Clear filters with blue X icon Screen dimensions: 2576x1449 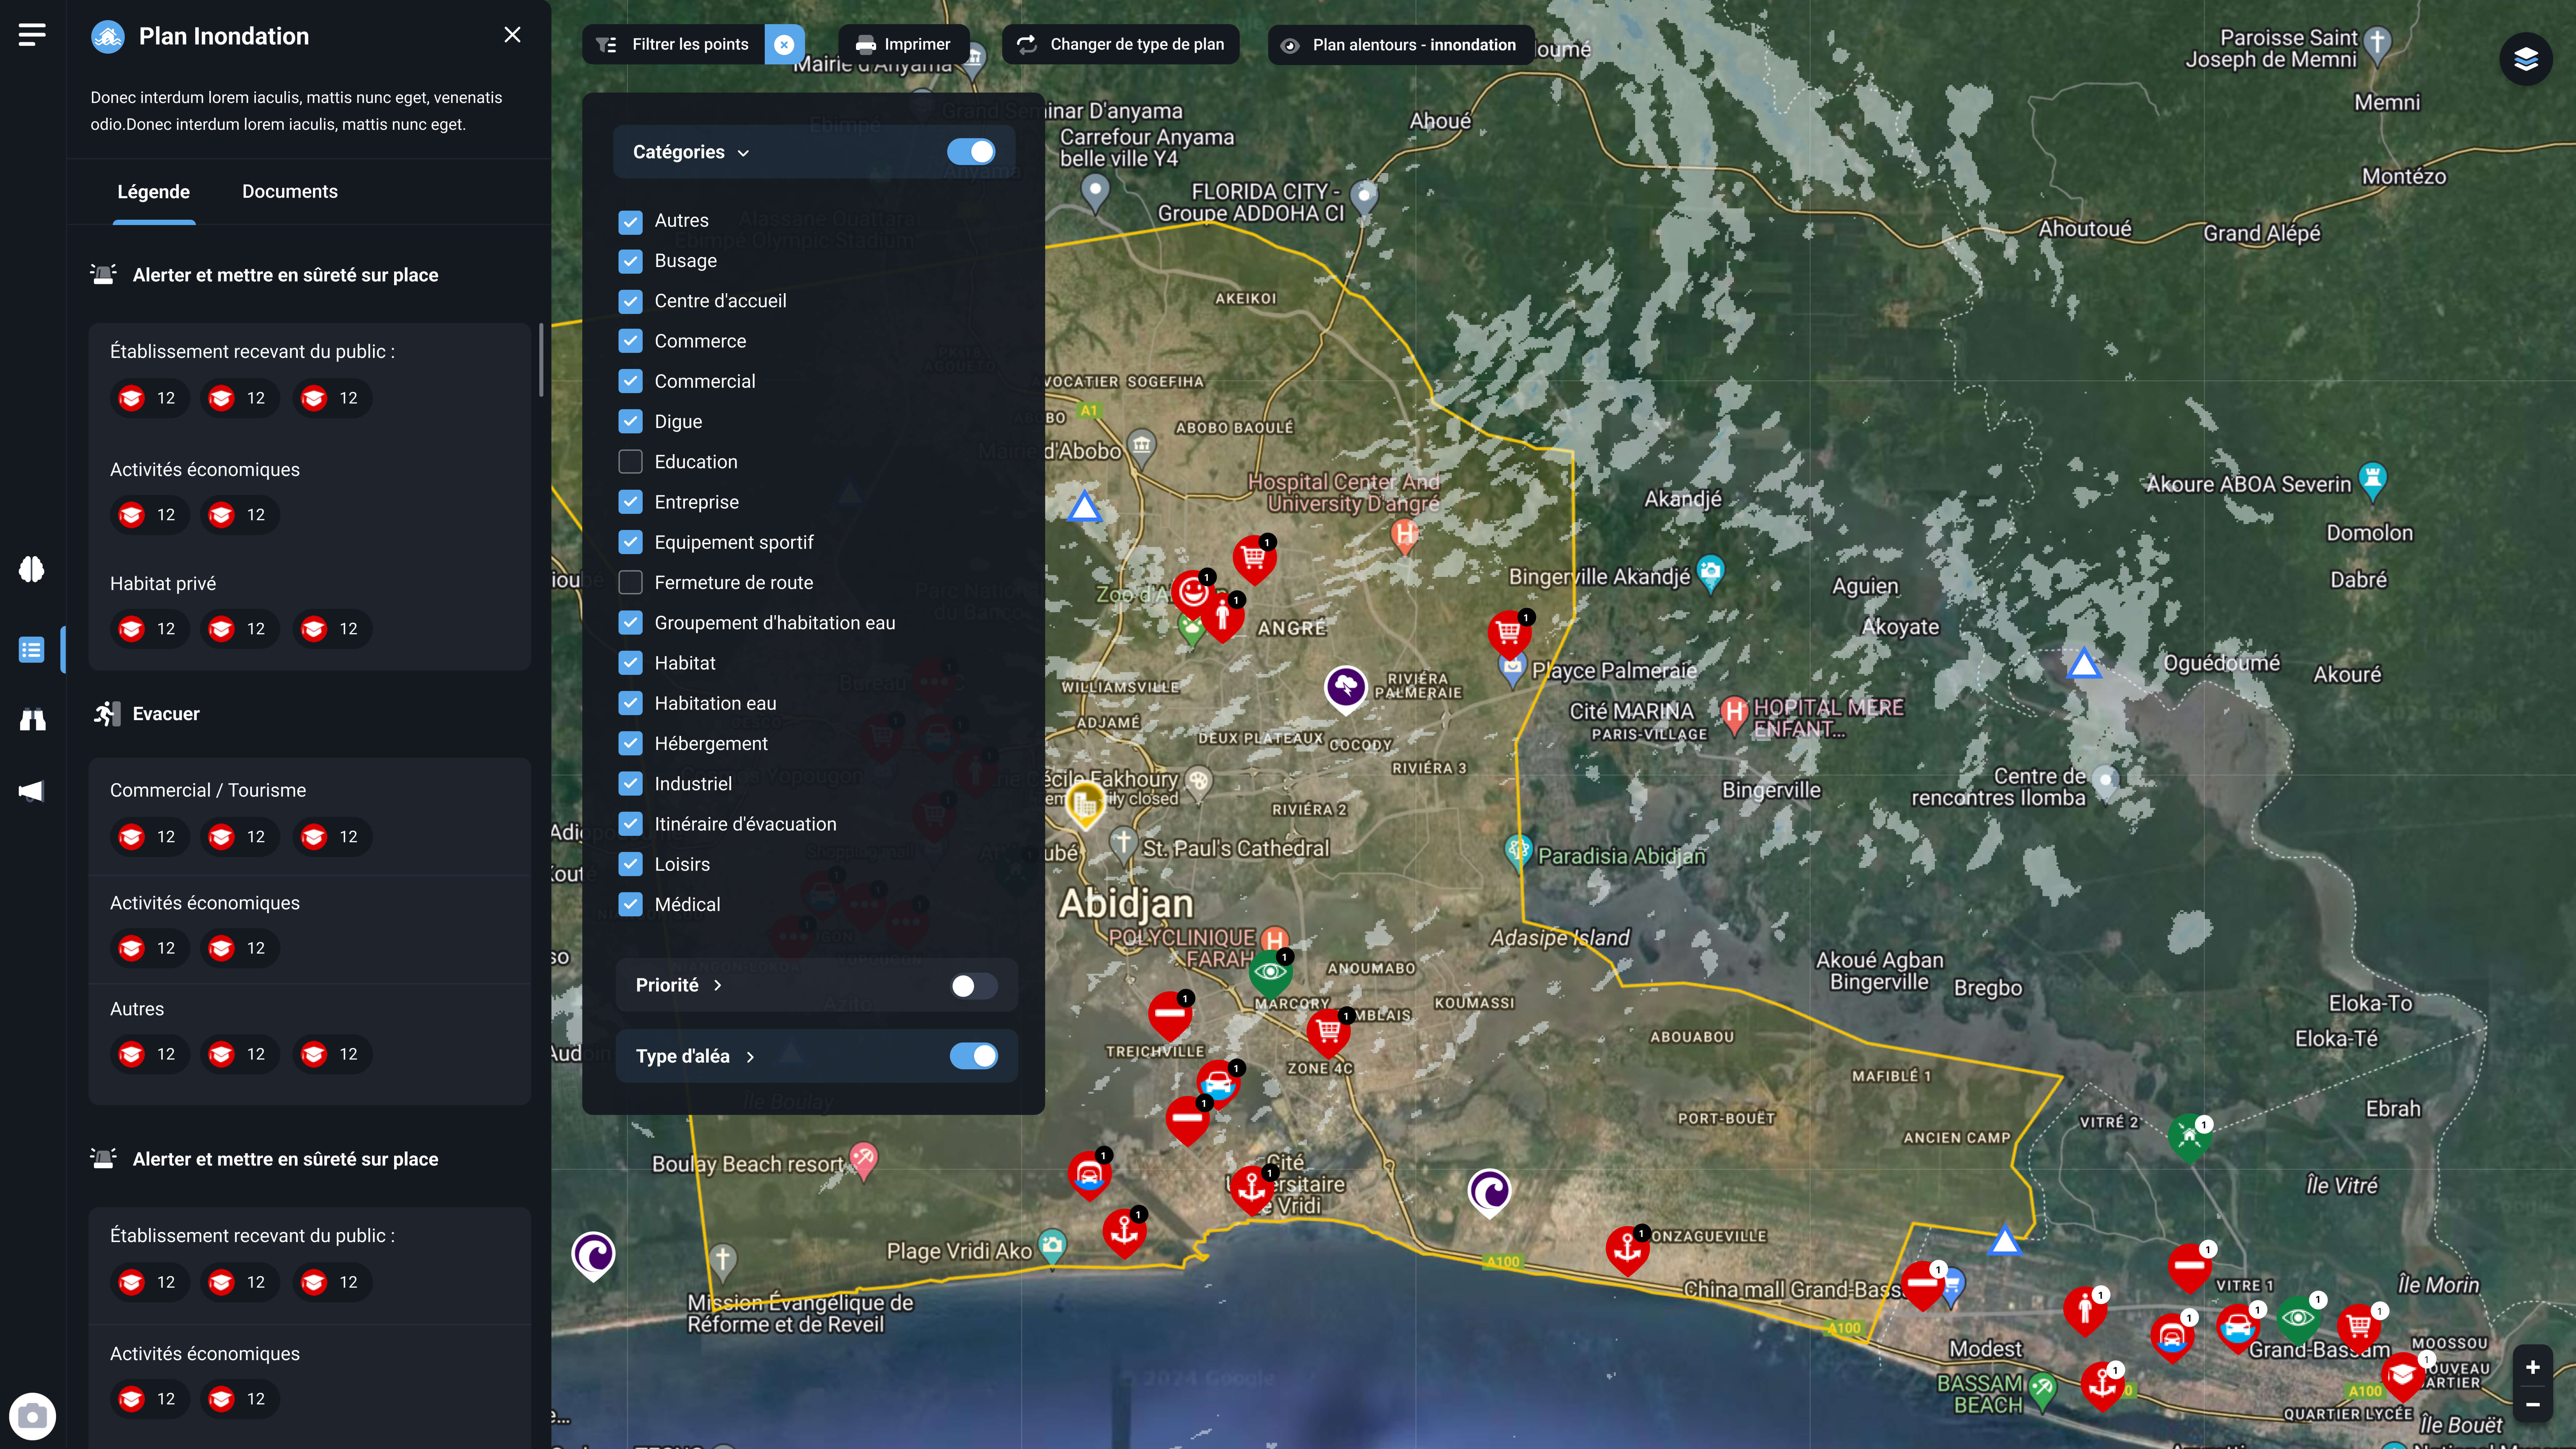[x=784, y=44]
